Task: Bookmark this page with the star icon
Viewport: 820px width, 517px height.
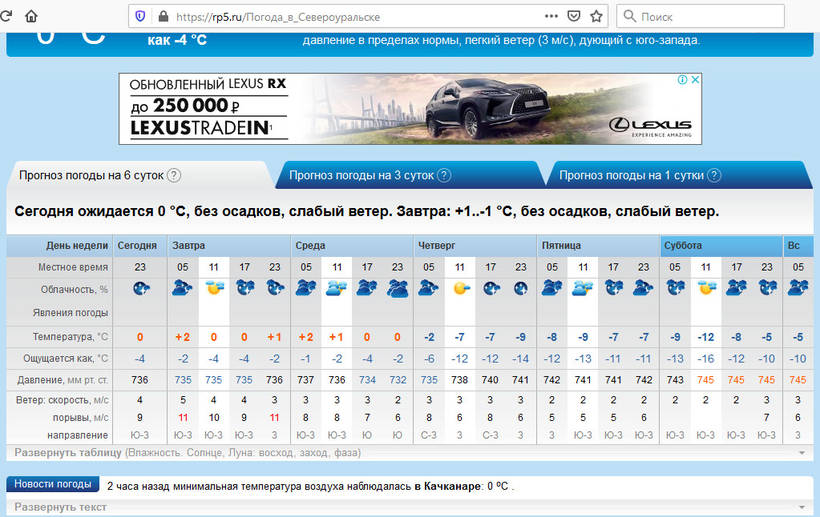Action: tap(597, 17)
